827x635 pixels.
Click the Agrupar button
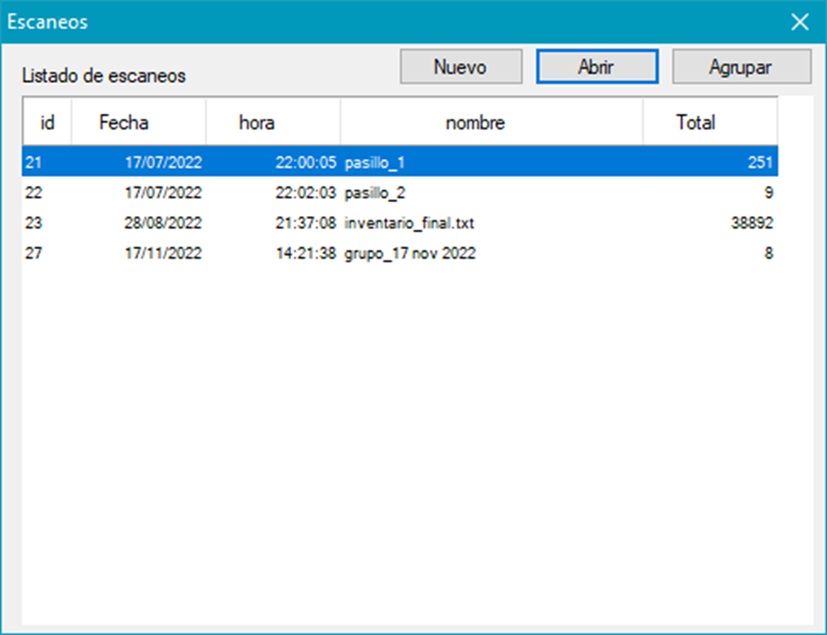pos(740,67)
